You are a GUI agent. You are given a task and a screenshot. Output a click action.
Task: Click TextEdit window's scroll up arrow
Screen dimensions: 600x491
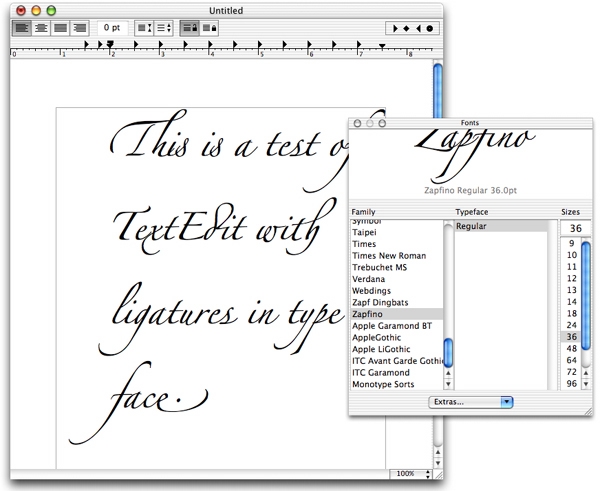coord(438,452)
